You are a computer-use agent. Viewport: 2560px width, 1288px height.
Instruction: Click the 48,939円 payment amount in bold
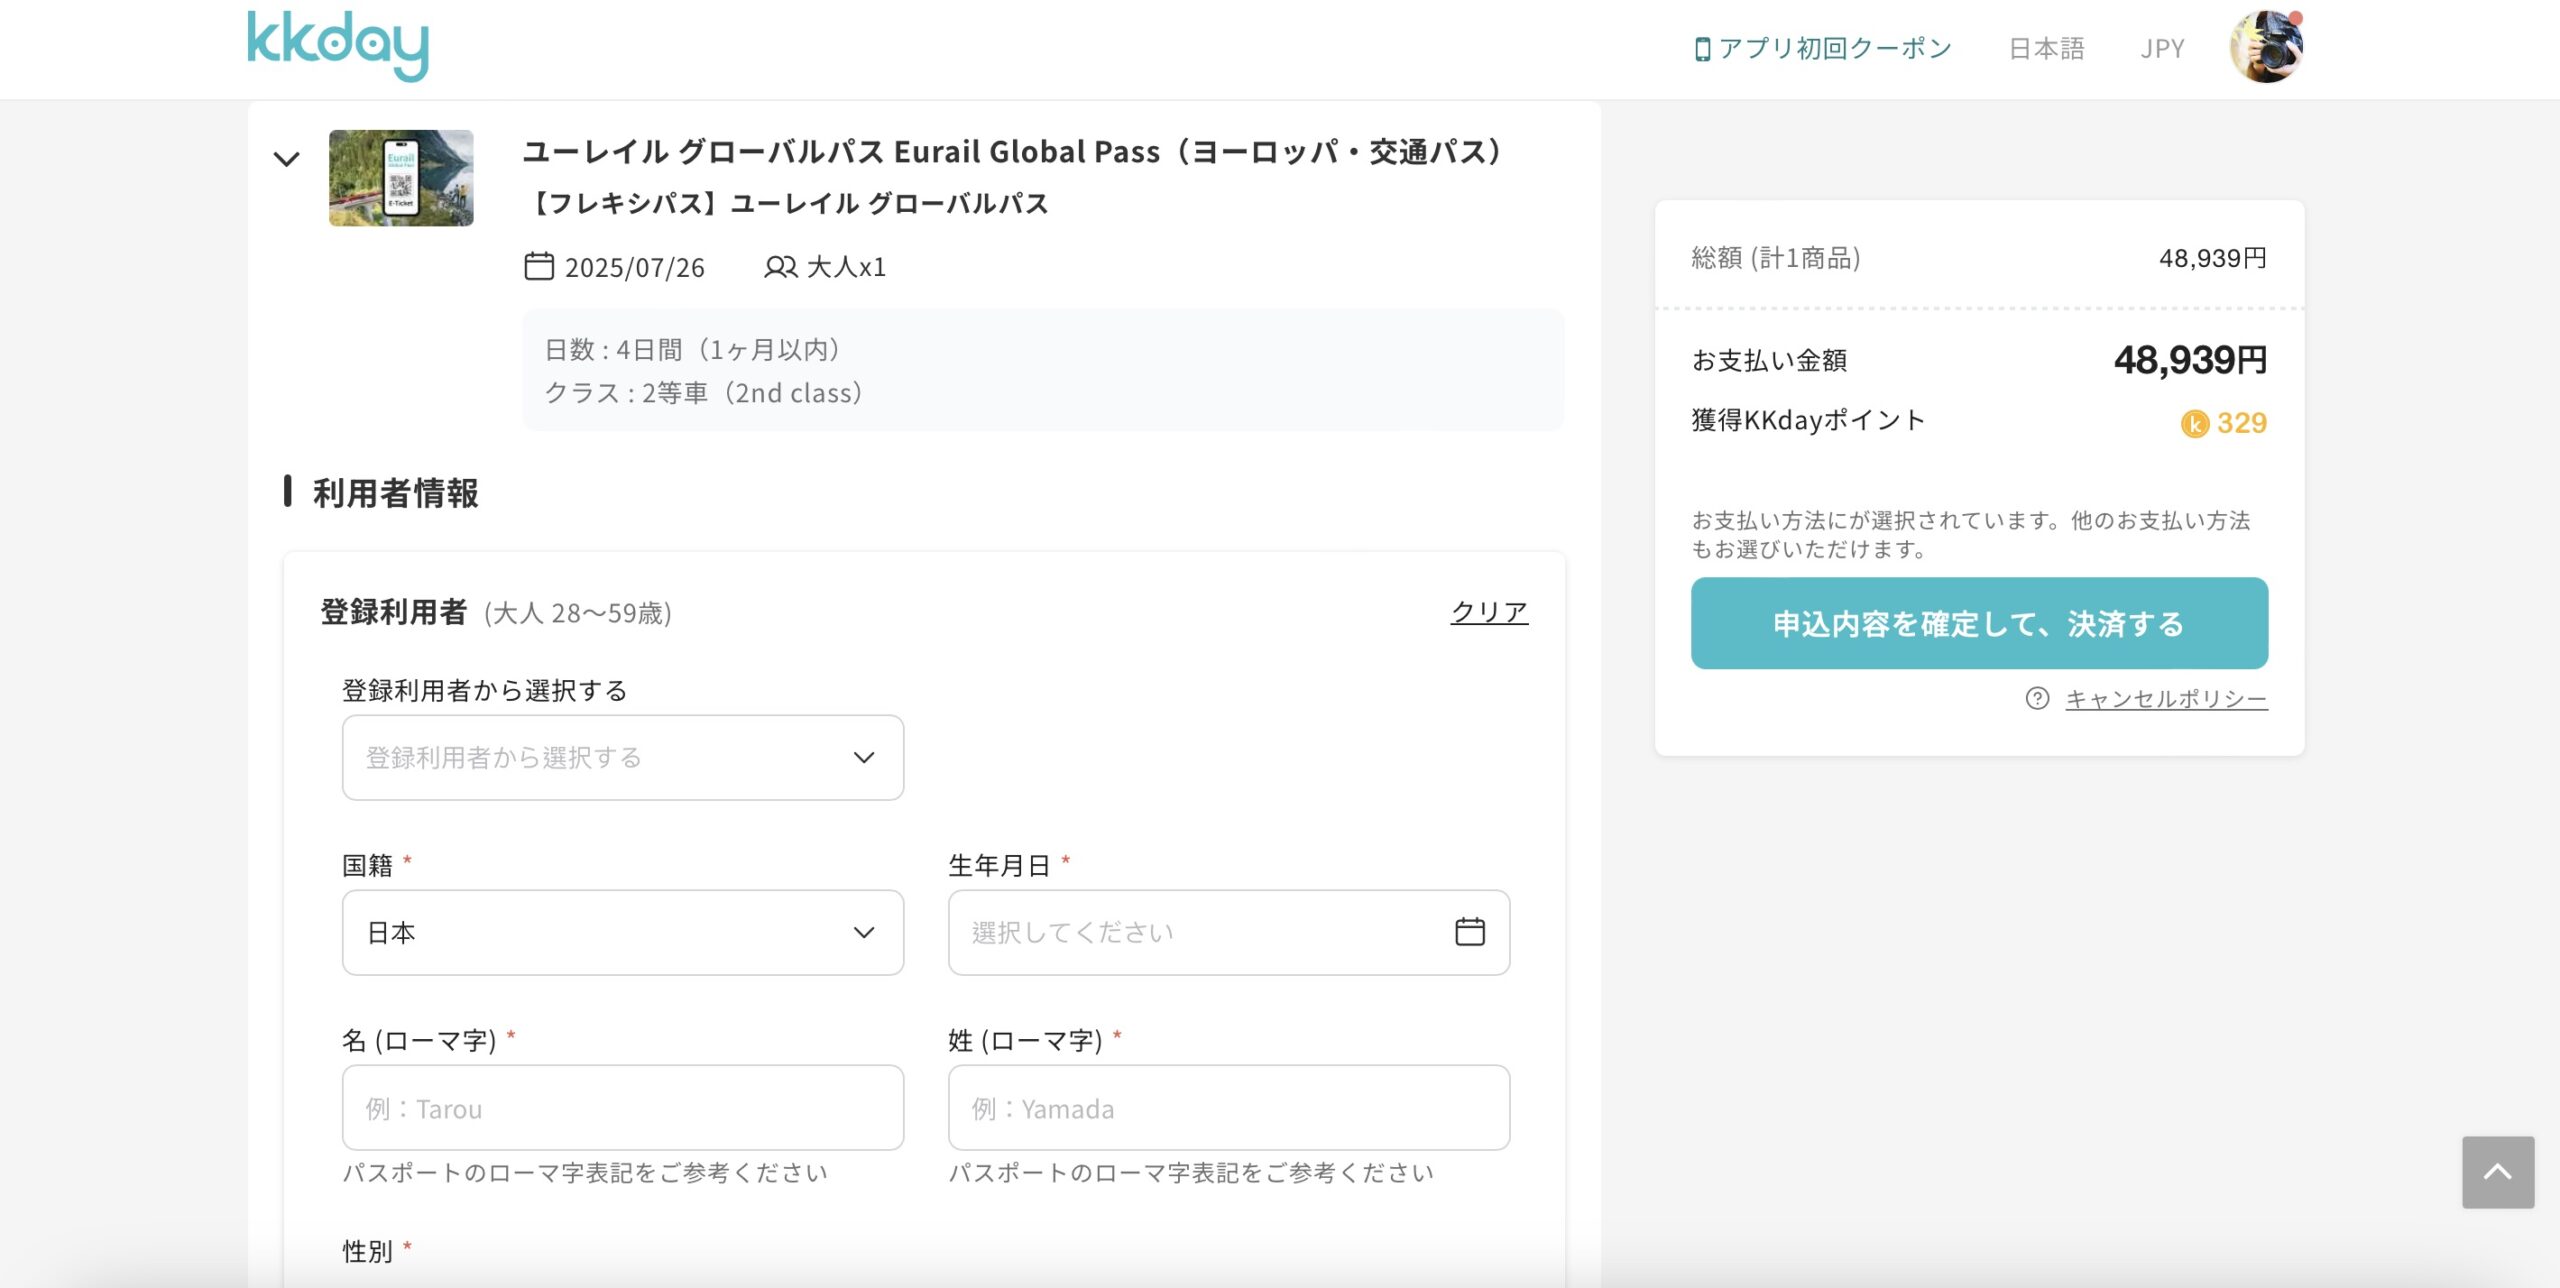(2190, 360)
